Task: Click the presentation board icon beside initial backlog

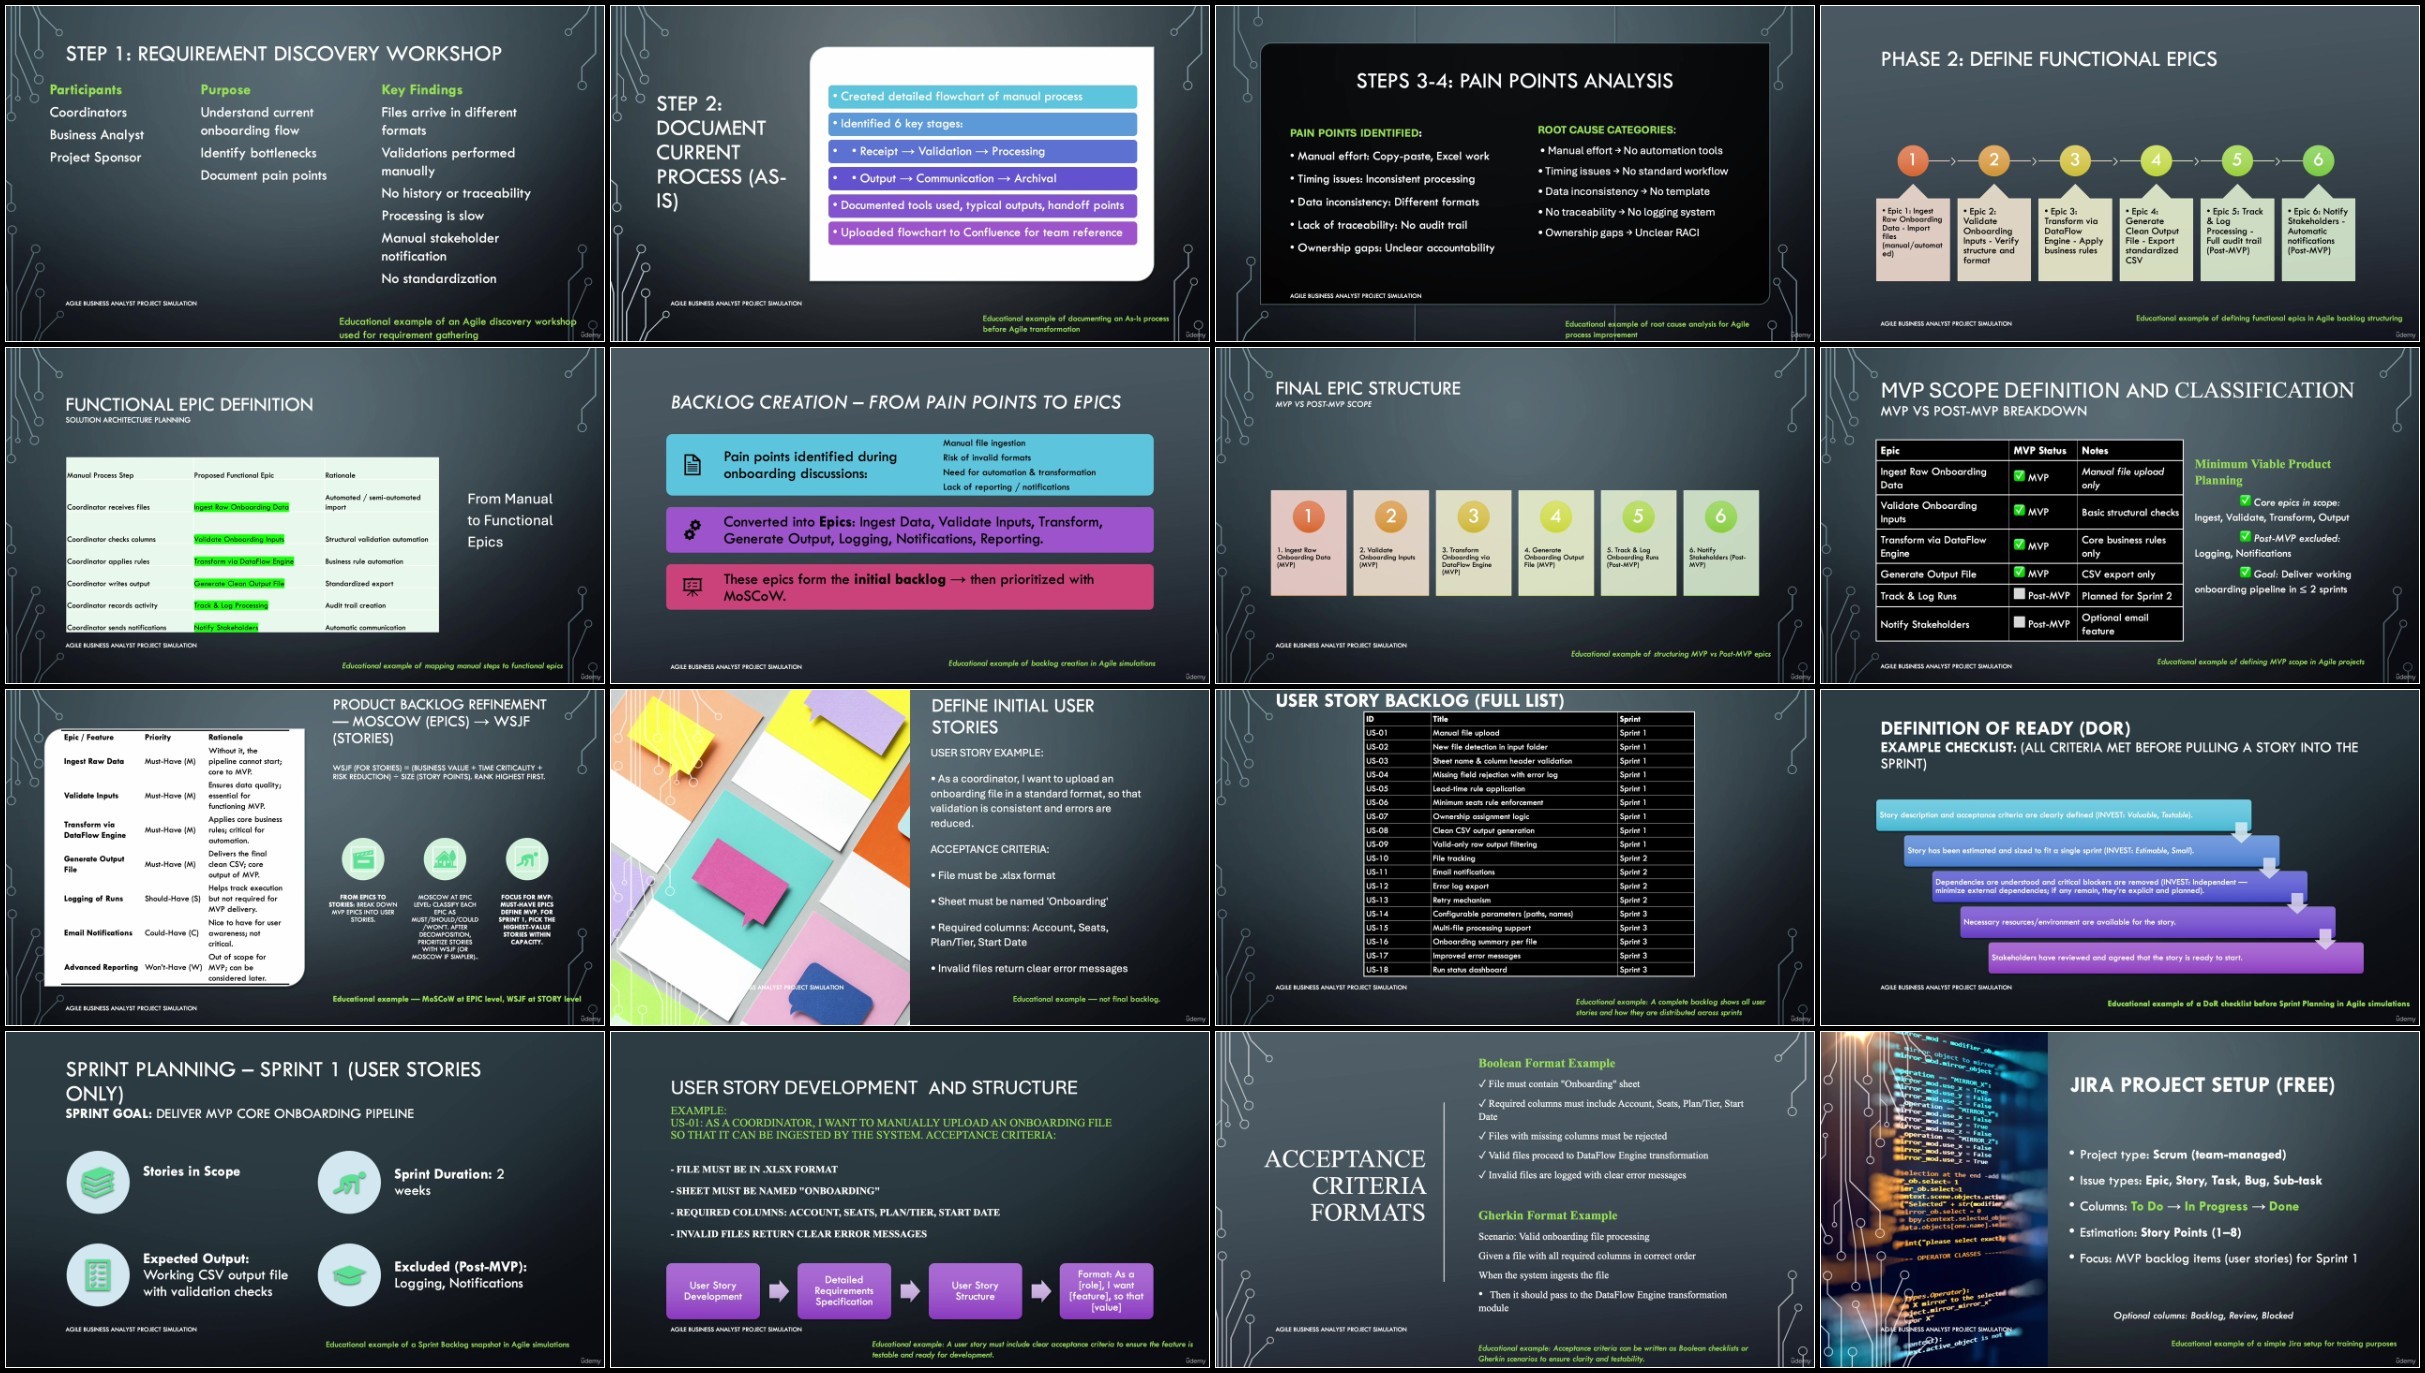Action: 692,587
